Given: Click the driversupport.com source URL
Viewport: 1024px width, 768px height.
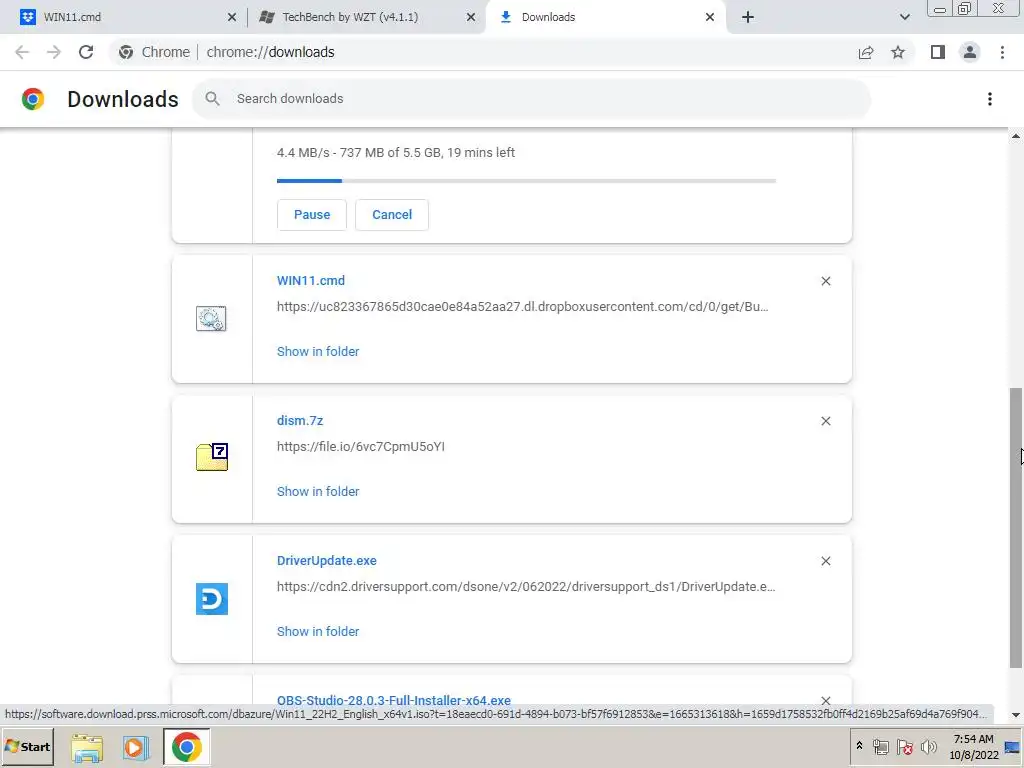Looking at the screenshot, I should click(526, 586).
